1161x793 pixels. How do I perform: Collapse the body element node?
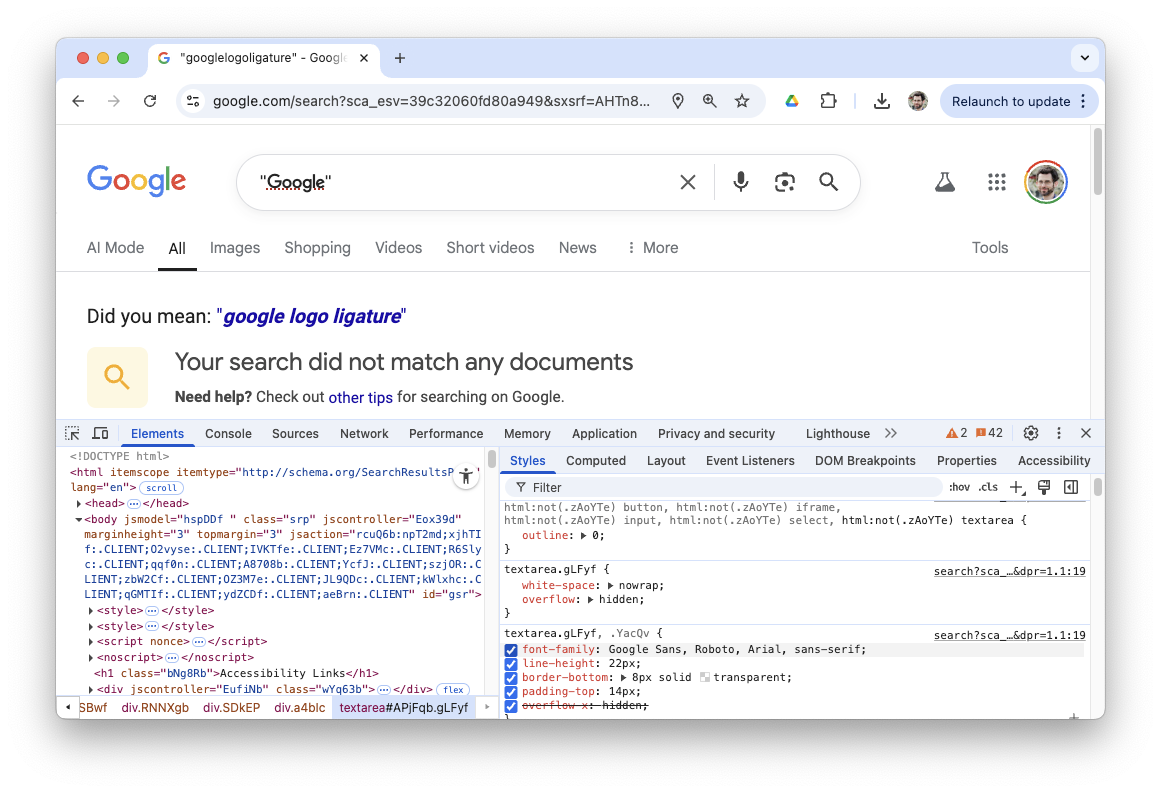[79, 520]
